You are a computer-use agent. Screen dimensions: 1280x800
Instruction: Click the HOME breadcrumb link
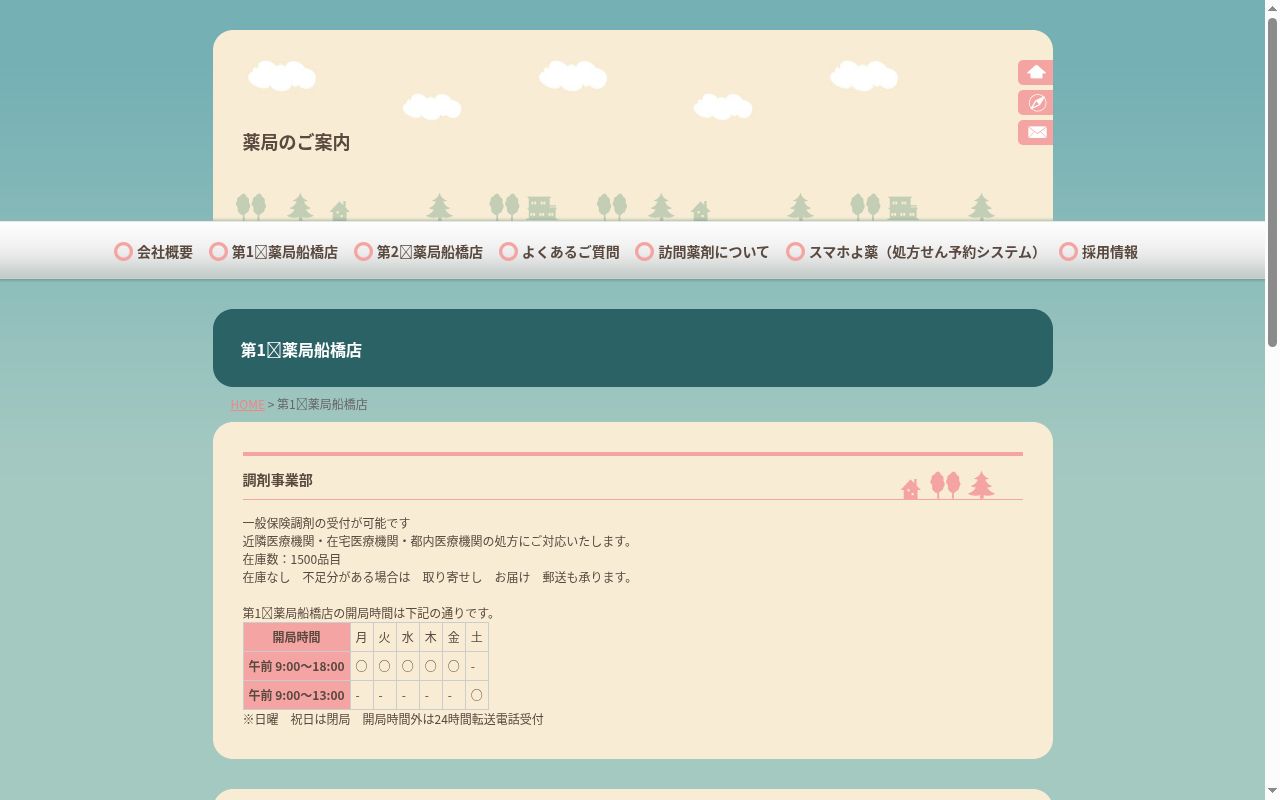coord(247,404)
